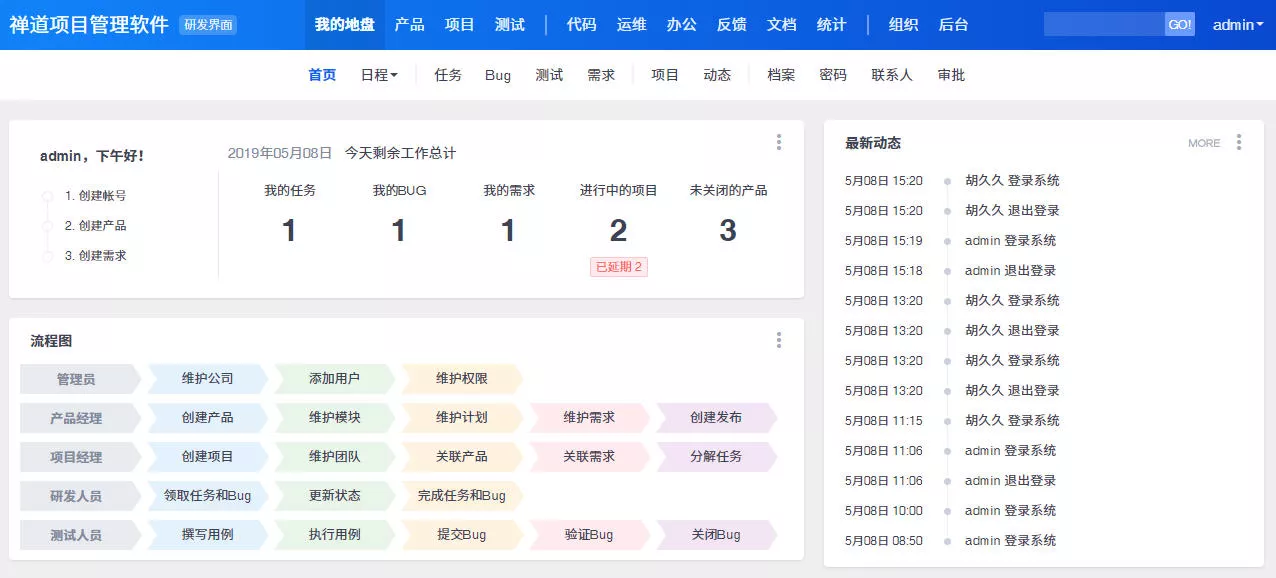The image size is (1276, 578).
Task: Switch to the Bug sub-tab
Action: pos(498,75)
